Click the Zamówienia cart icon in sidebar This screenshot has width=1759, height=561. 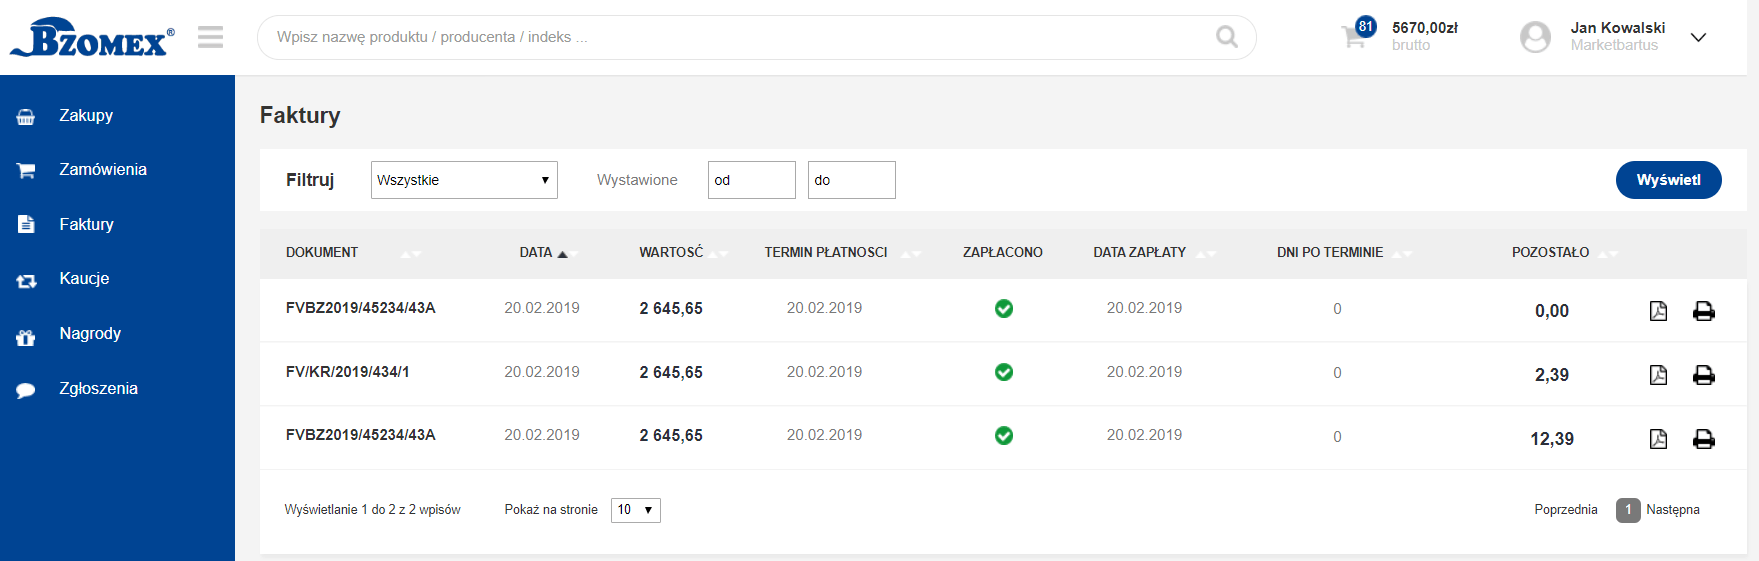26,171
